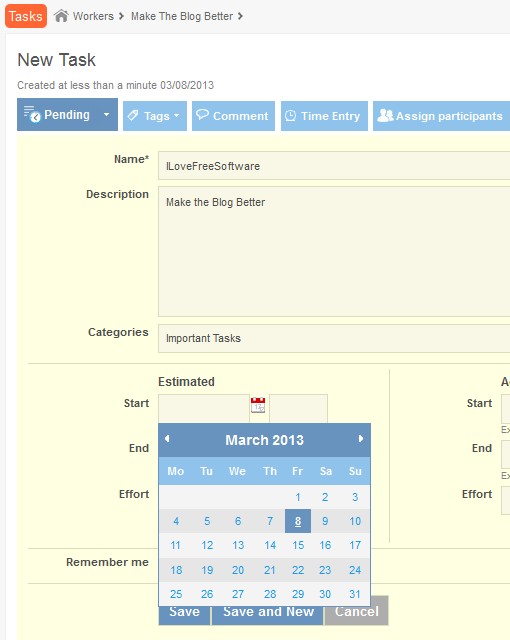The height and width of the screenshot is (640, 510).
Task: Select March 30 in calendar
Action: pos(325,594)
